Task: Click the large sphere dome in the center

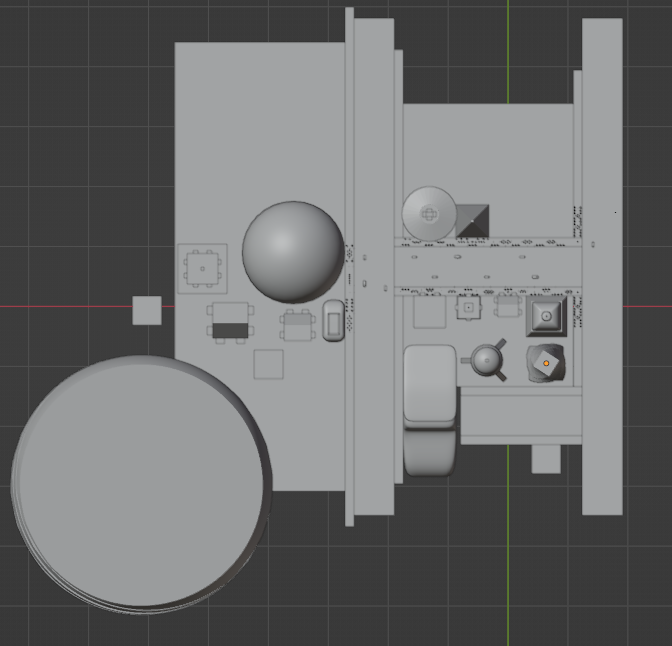Action: tap(292, 252)
